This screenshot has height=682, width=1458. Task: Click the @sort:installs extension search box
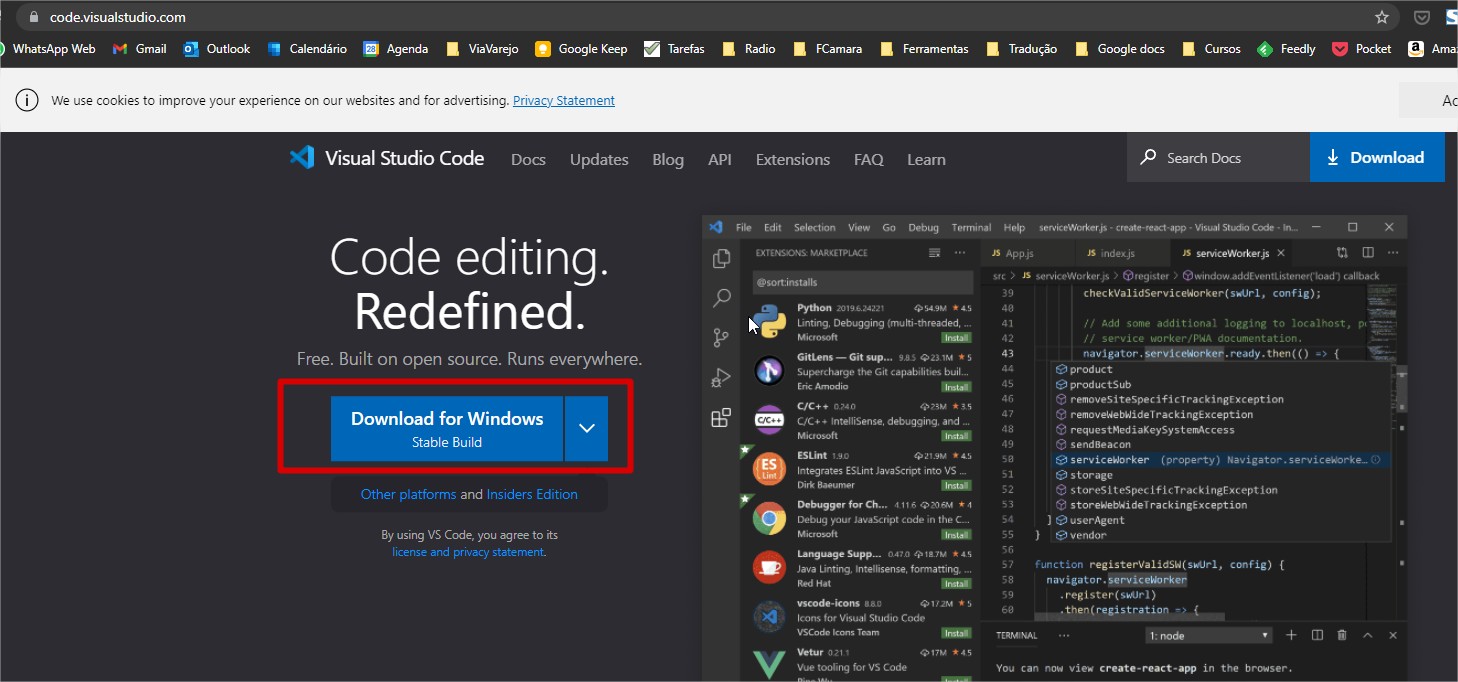pyautogui.click(x=862, y=282)
